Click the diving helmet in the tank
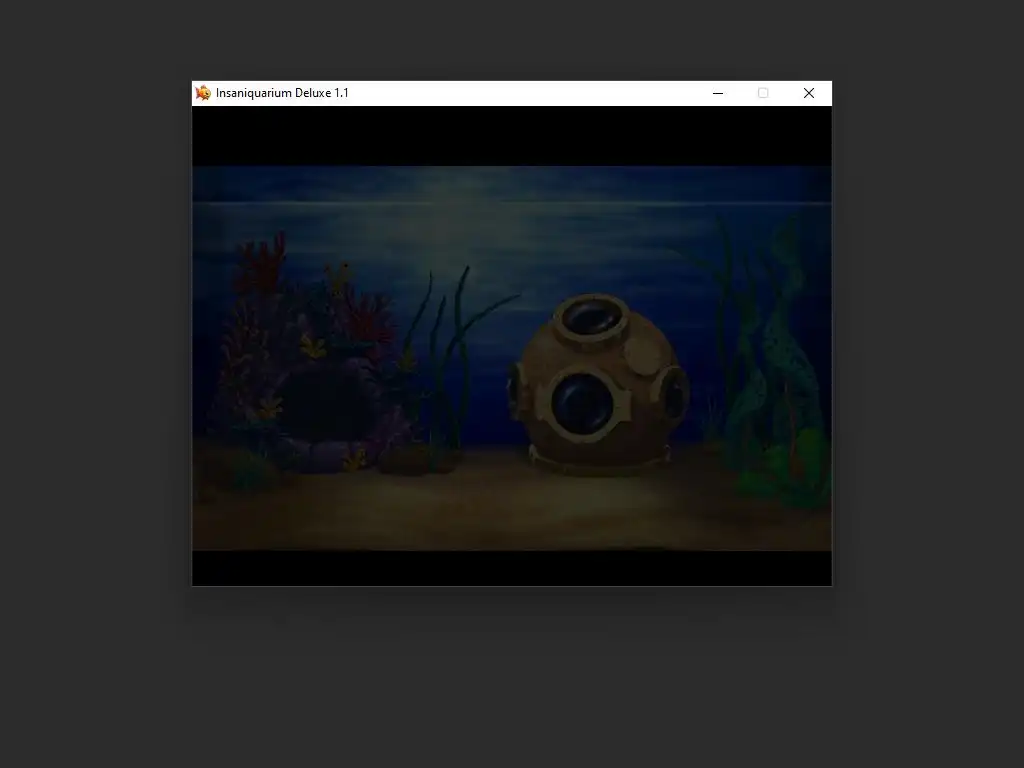The image size is (1024, 768). [x=598, y=384]
